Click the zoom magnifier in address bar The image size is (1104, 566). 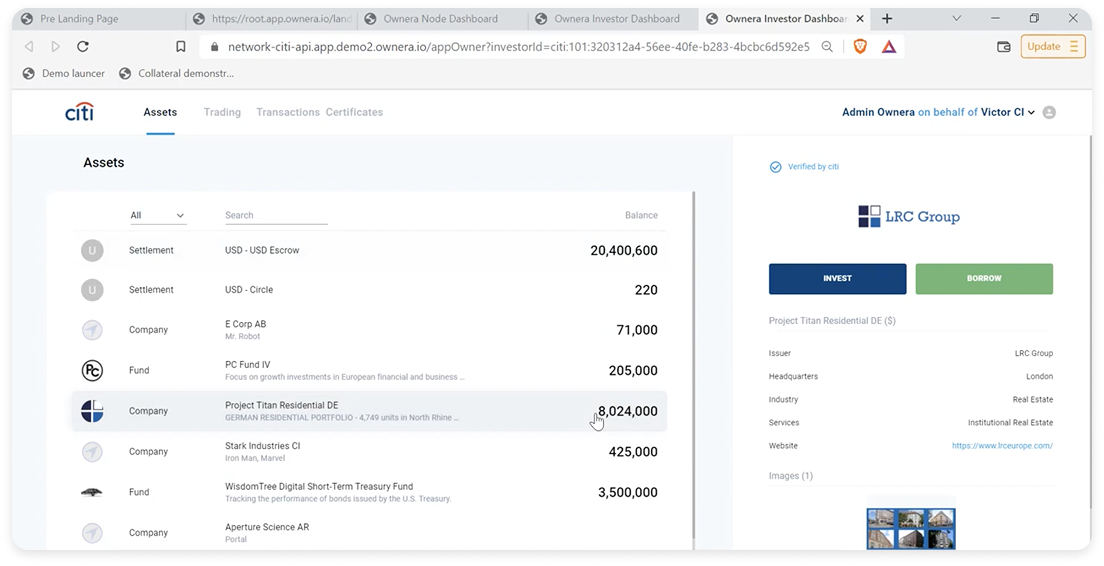click(x=827, y=46)
